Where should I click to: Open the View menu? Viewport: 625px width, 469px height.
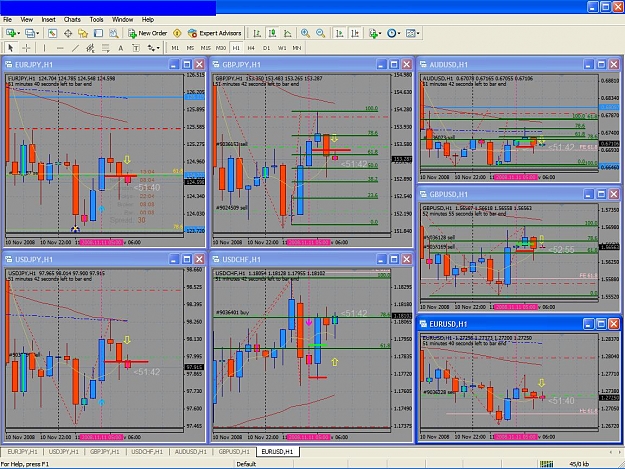coord(27,20)
